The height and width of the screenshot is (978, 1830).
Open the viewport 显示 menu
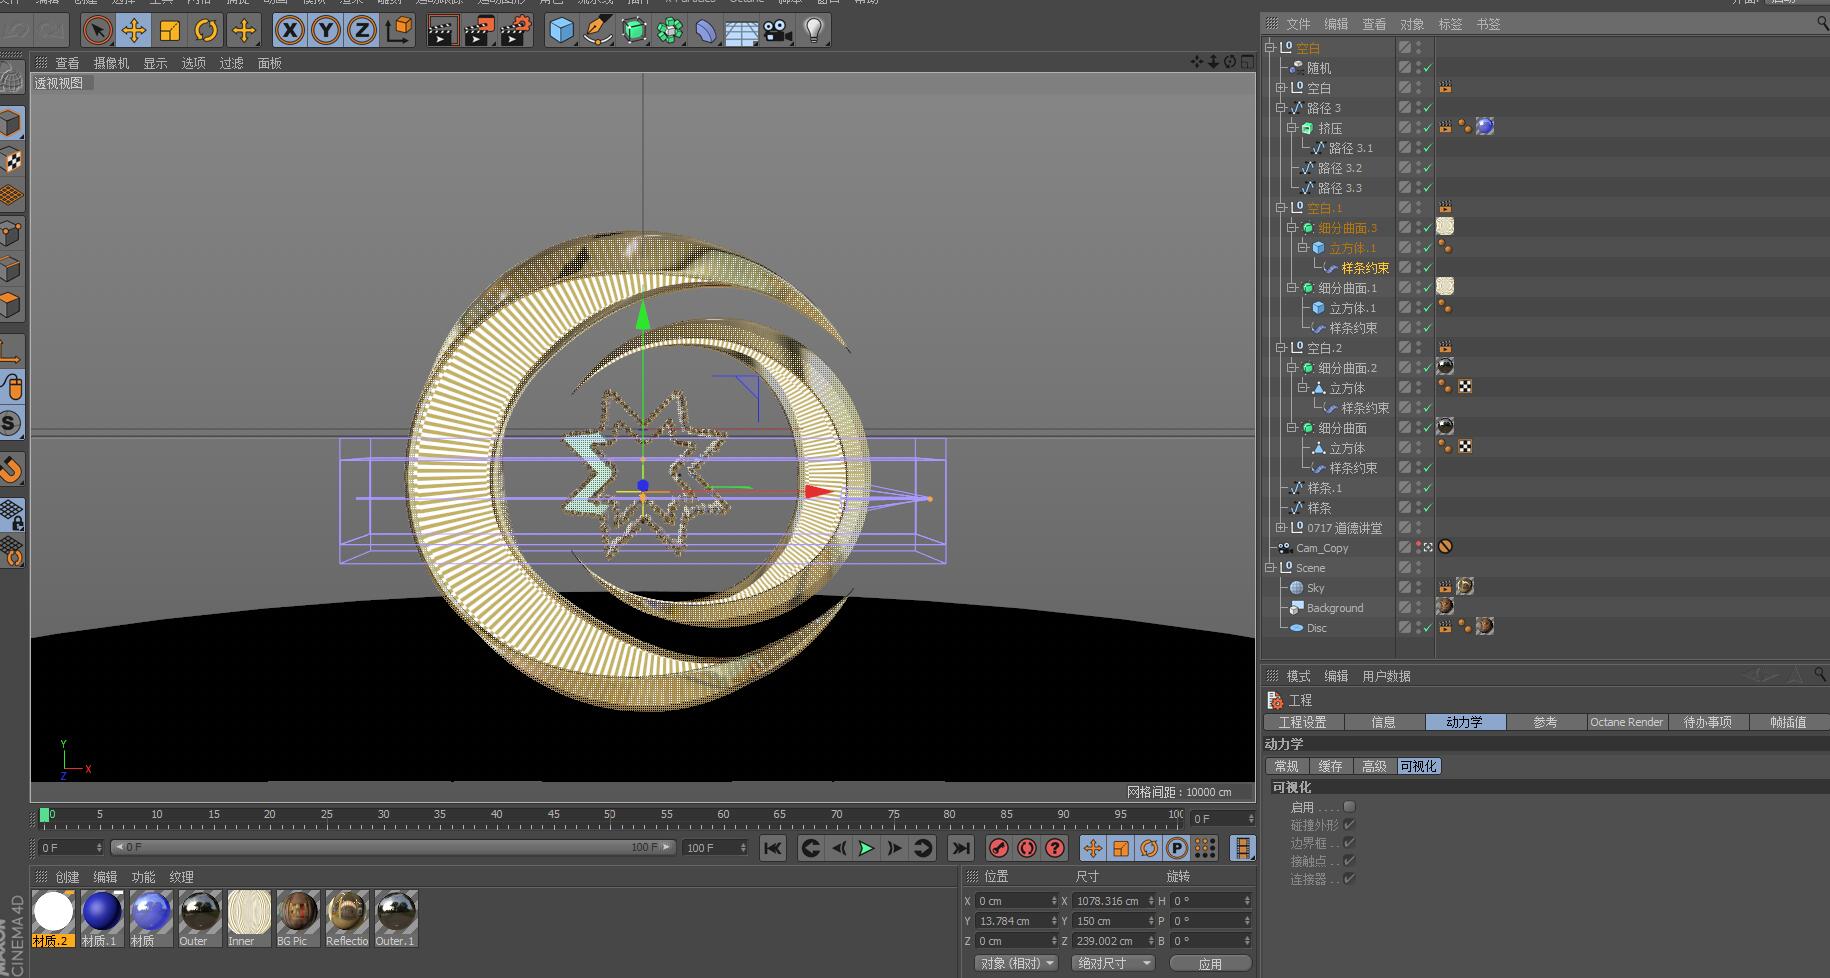pyautogui.click(x=155, y=63)
